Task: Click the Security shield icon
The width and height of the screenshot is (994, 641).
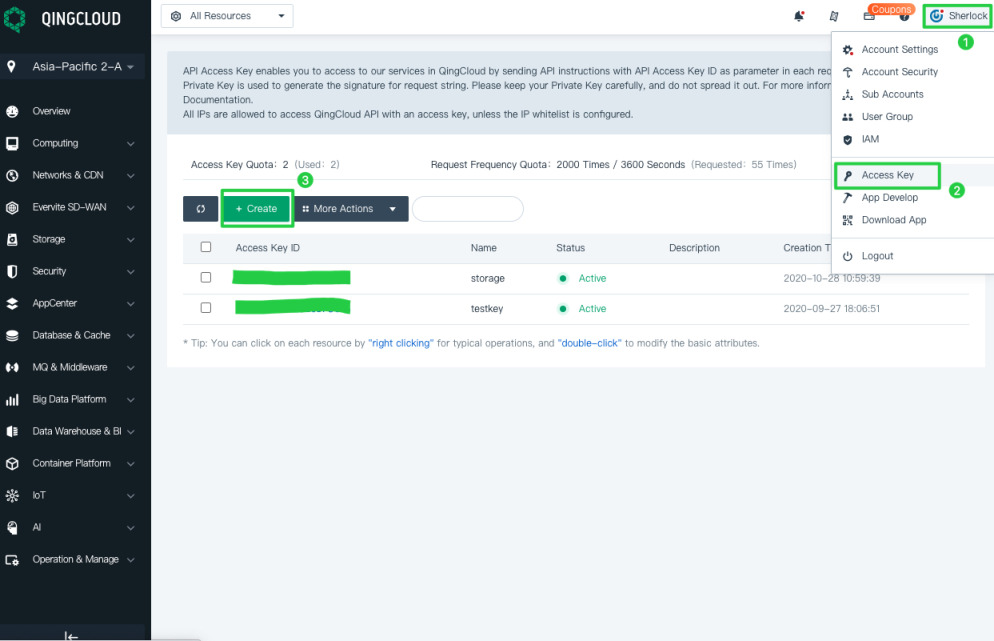Action: (12, 271)
